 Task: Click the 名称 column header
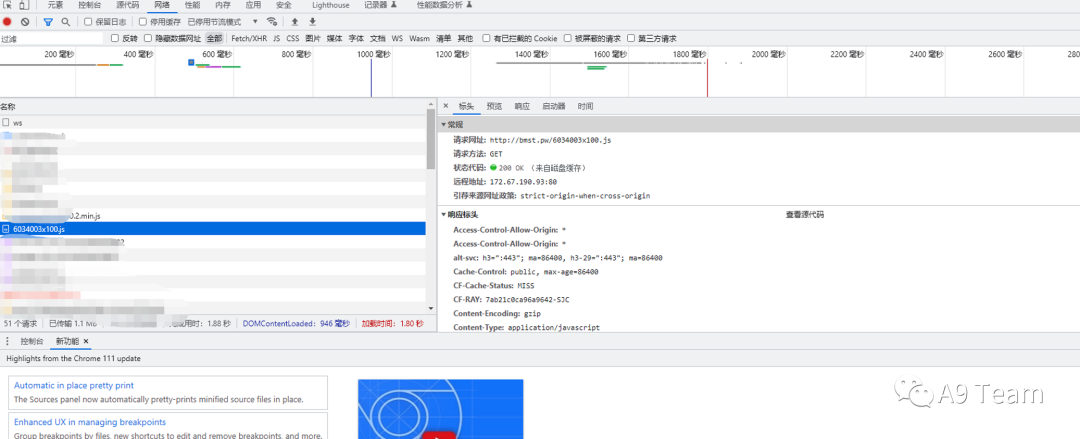click(x=8, y=107)
